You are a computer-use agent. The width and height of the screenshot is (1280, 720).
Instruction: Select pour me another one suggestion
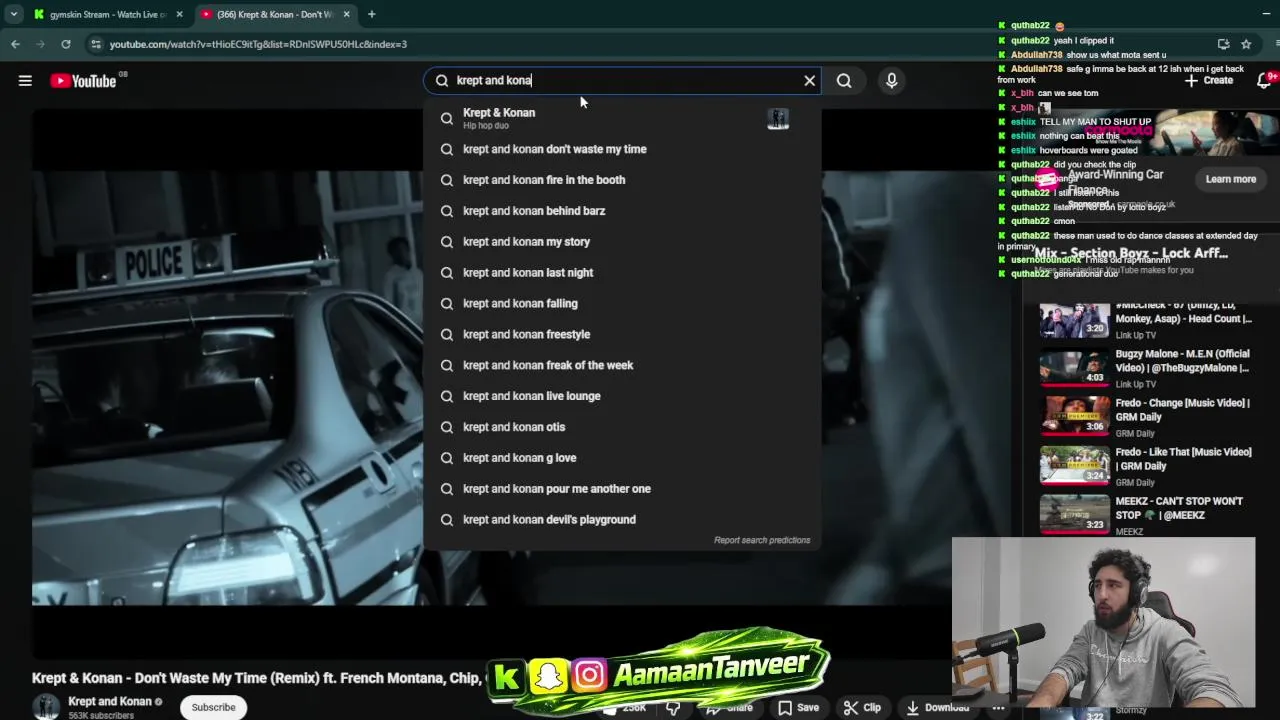click(621, 489)
